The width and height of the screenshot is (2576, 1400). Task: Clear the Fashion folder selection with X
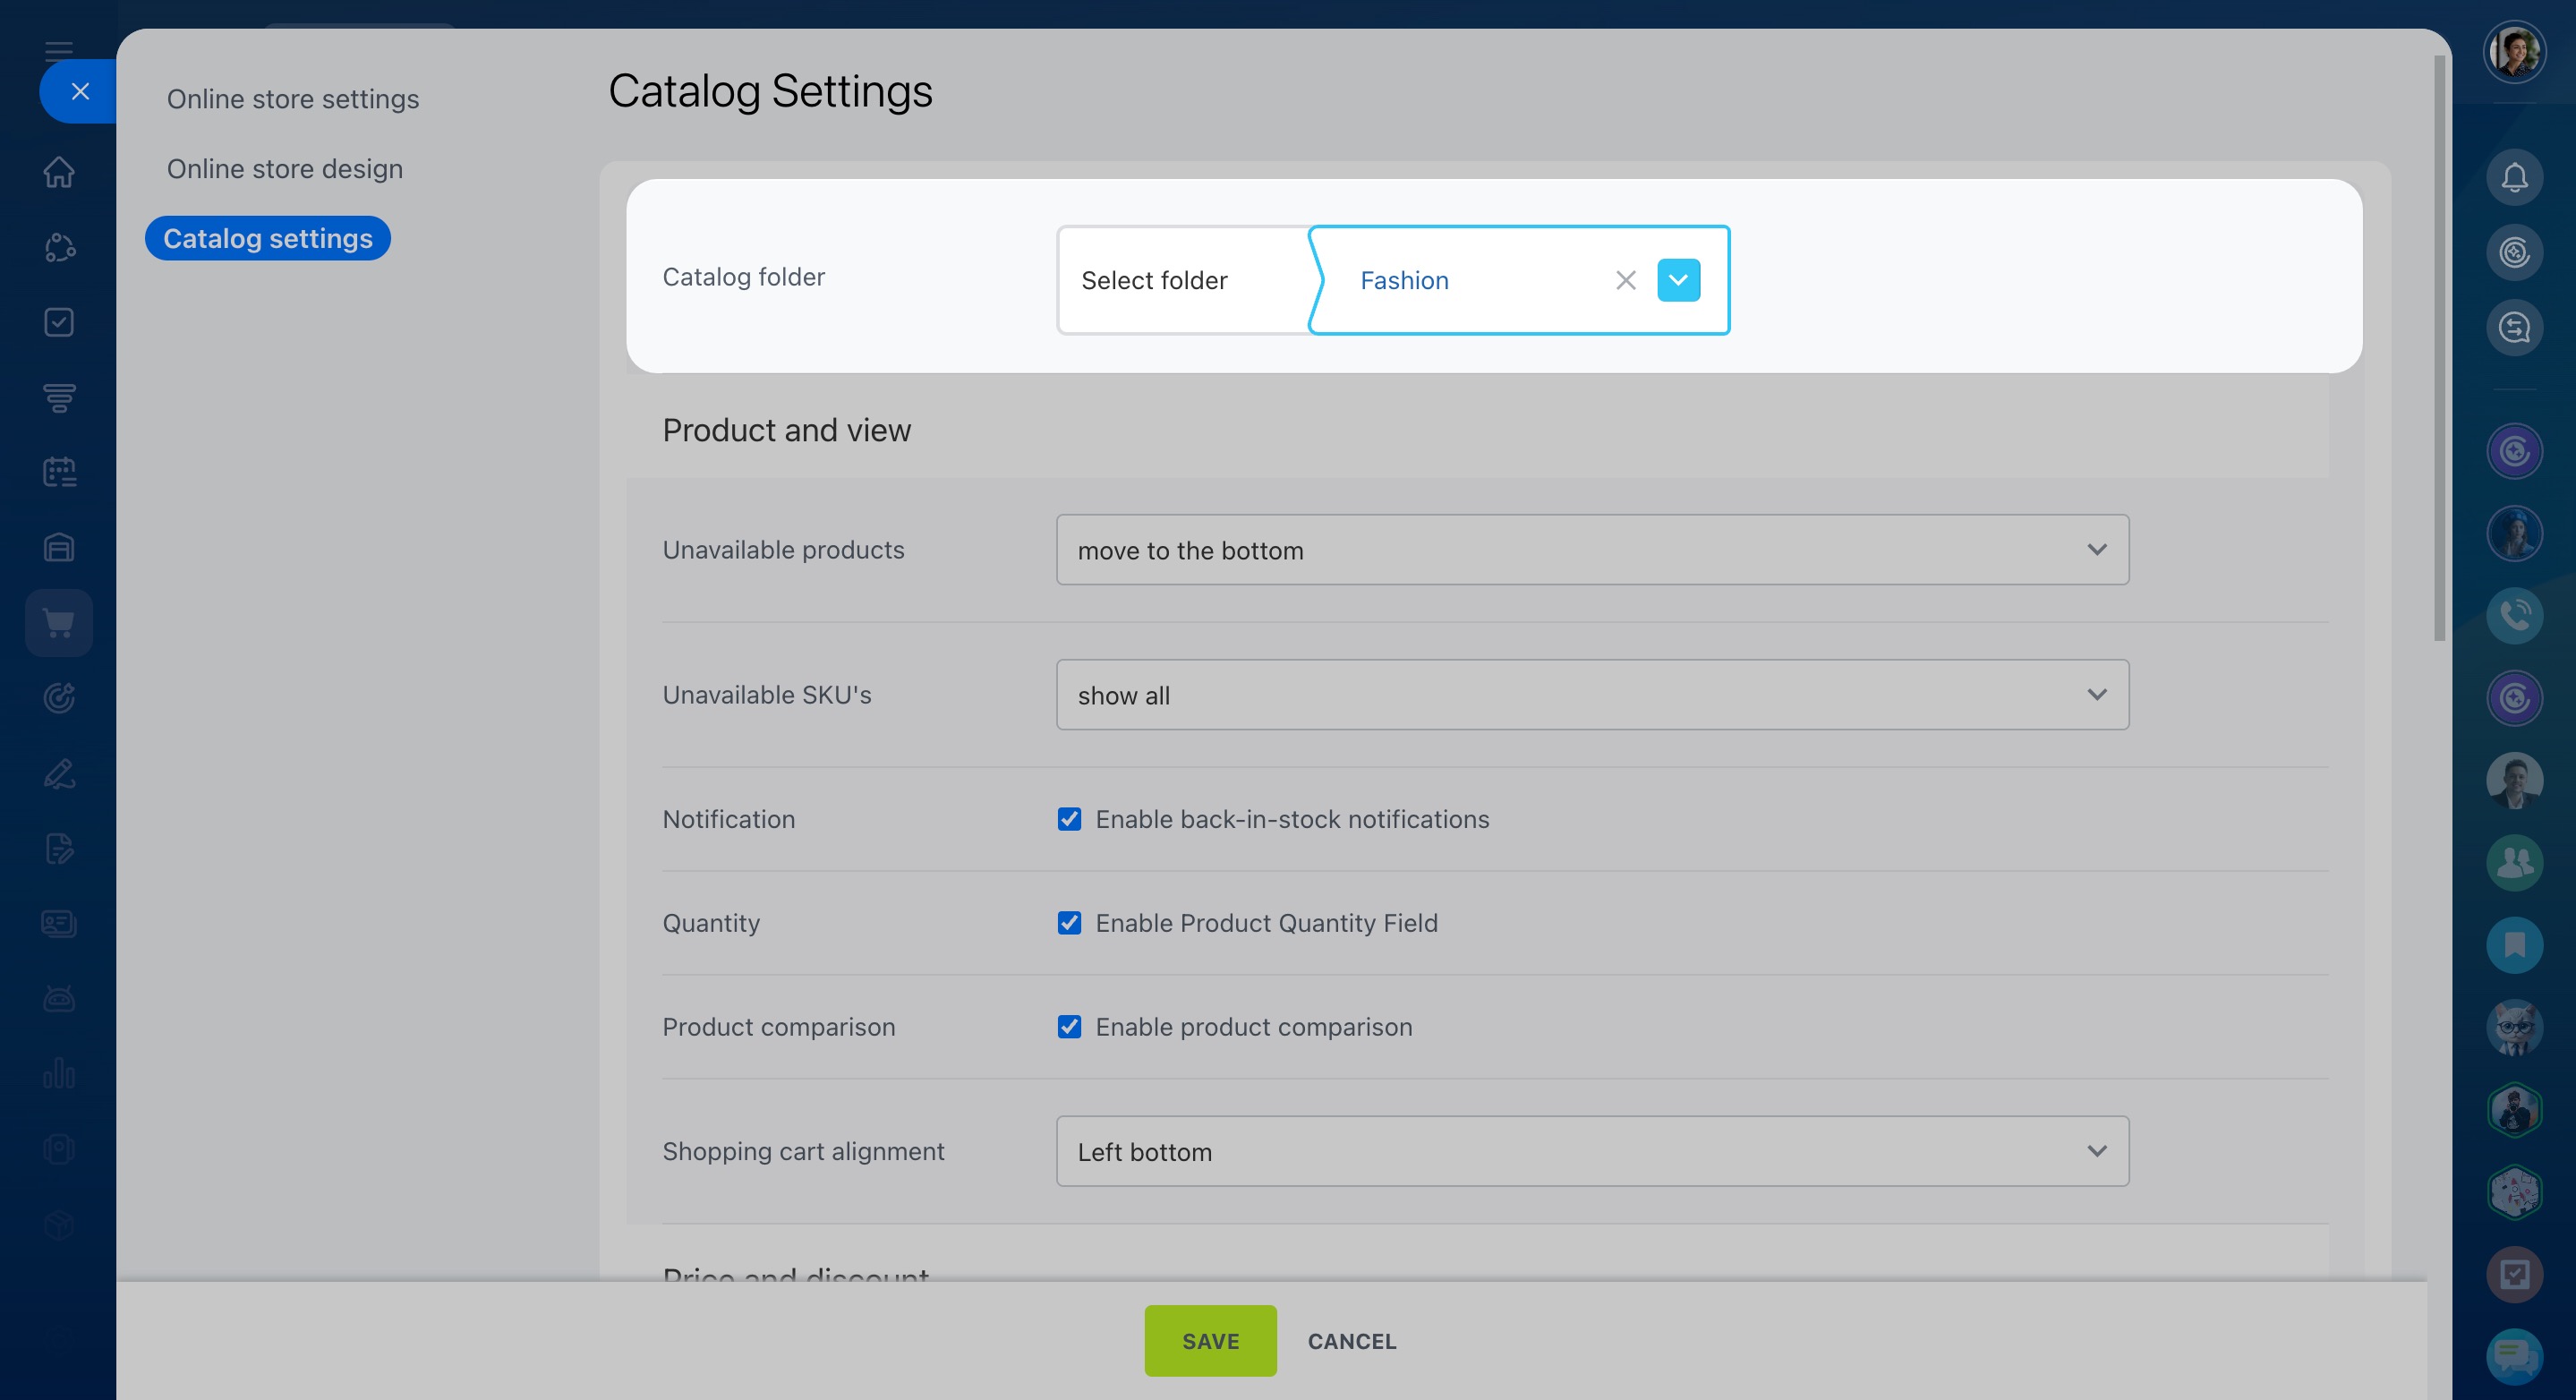coord(1625,280)
